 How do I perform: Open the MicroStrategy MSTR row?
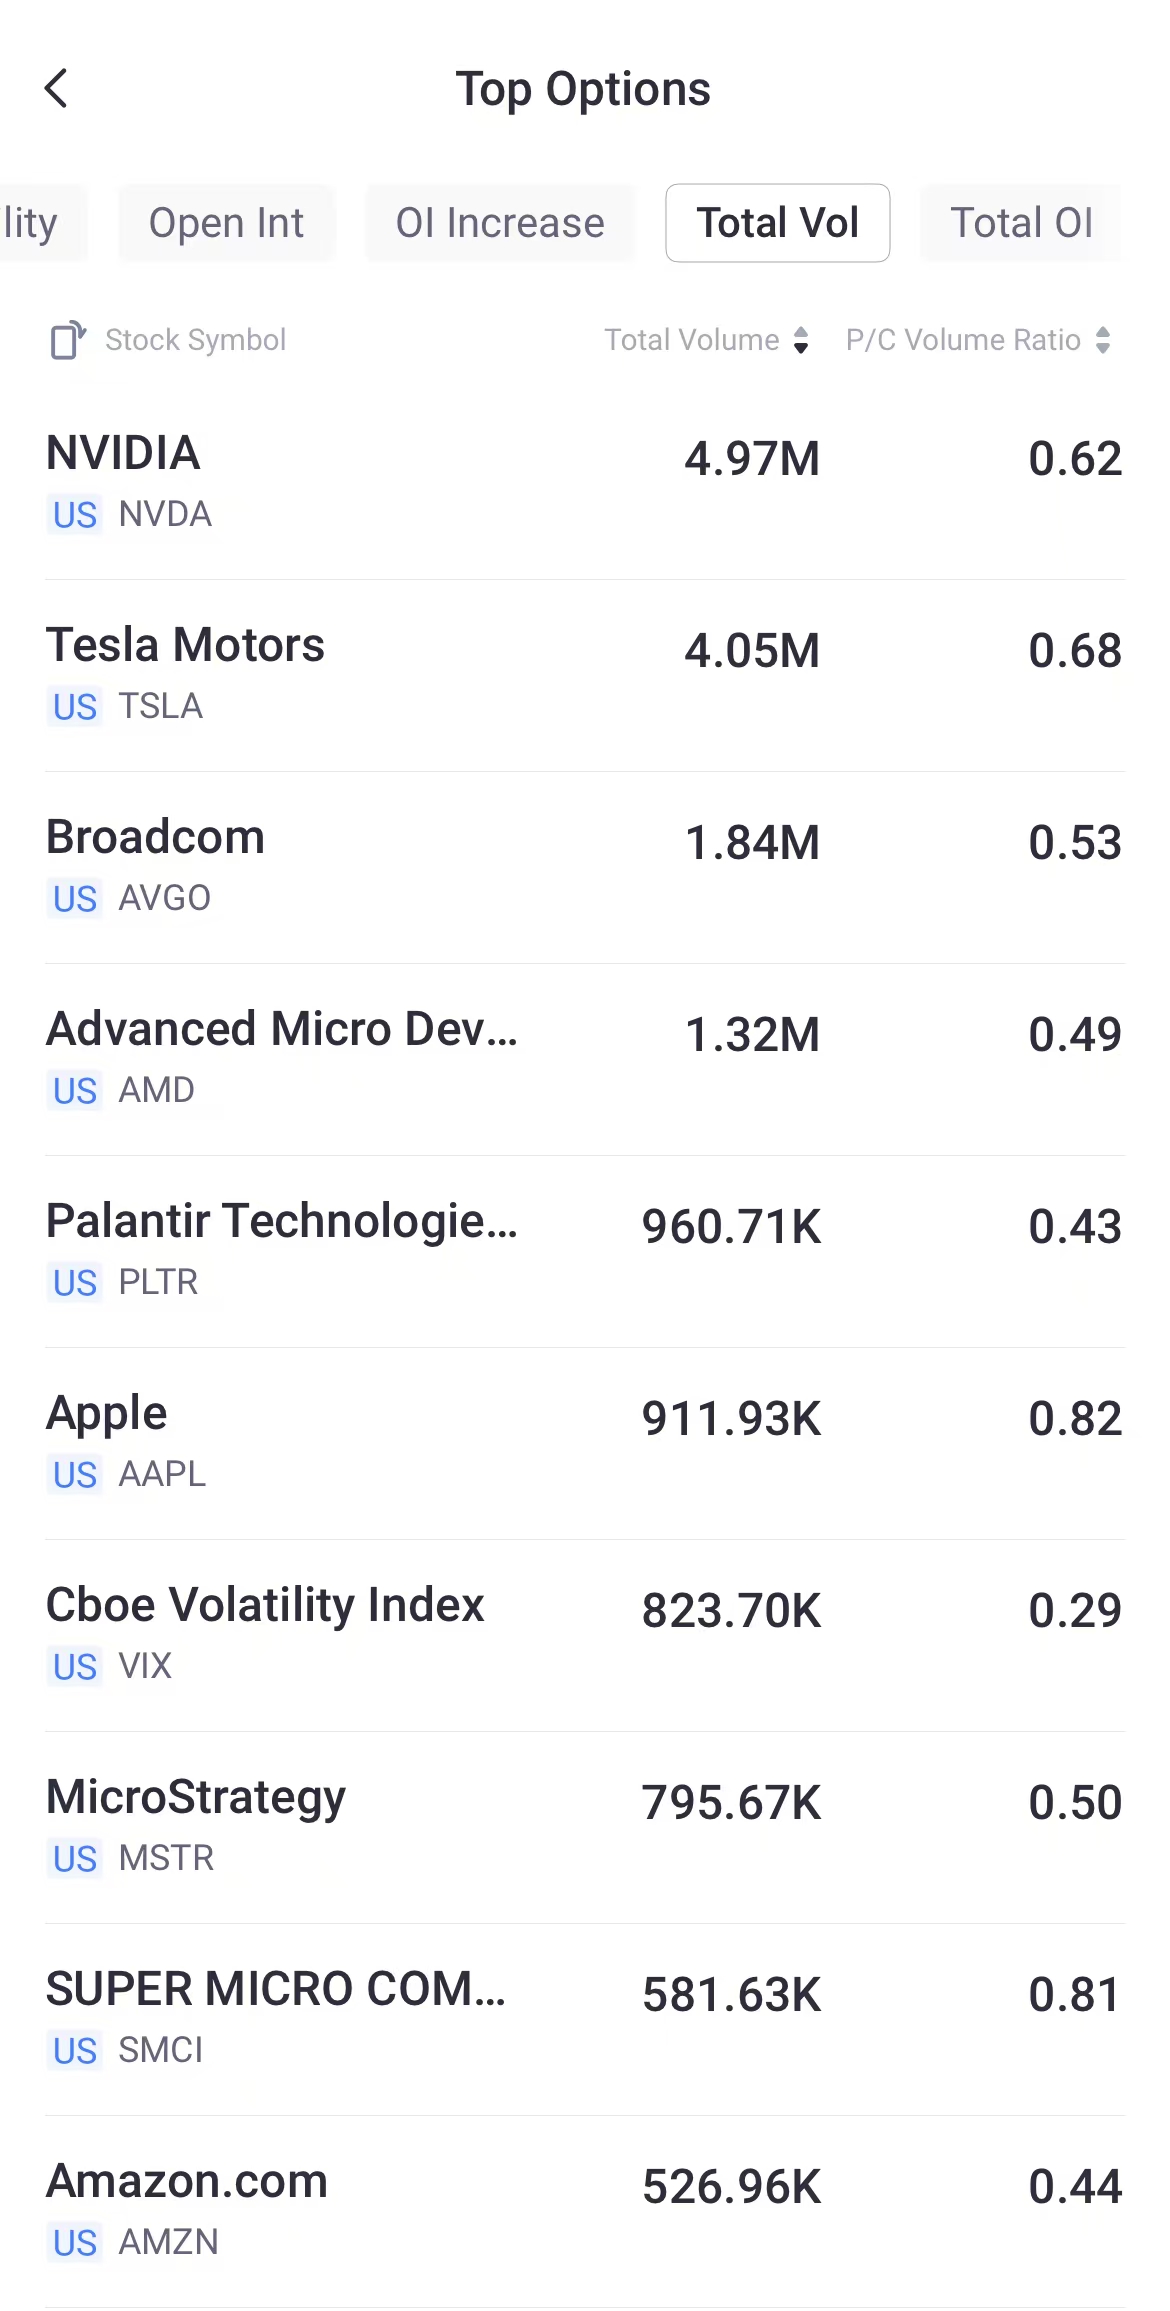[585, 1826]
